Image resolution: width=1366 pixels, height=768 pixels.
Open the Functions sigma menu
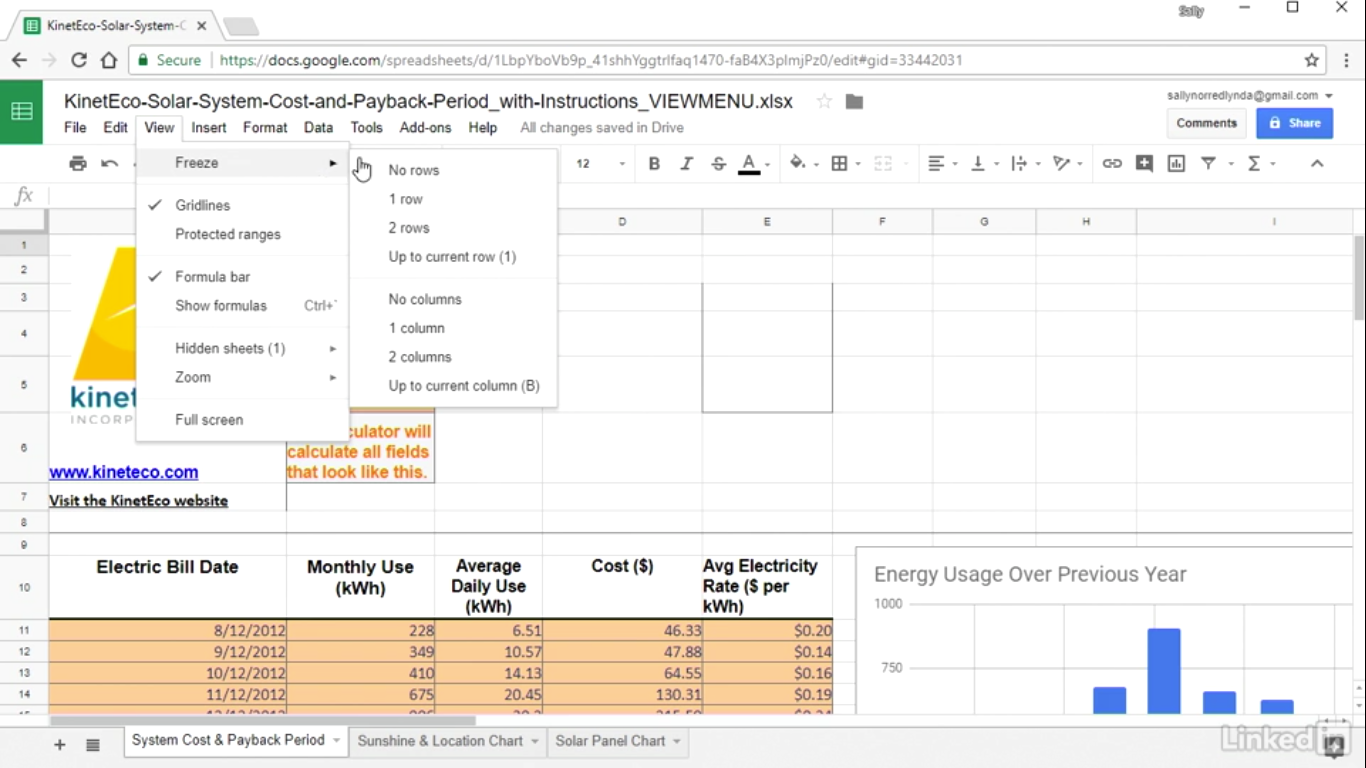[1254, 163]
